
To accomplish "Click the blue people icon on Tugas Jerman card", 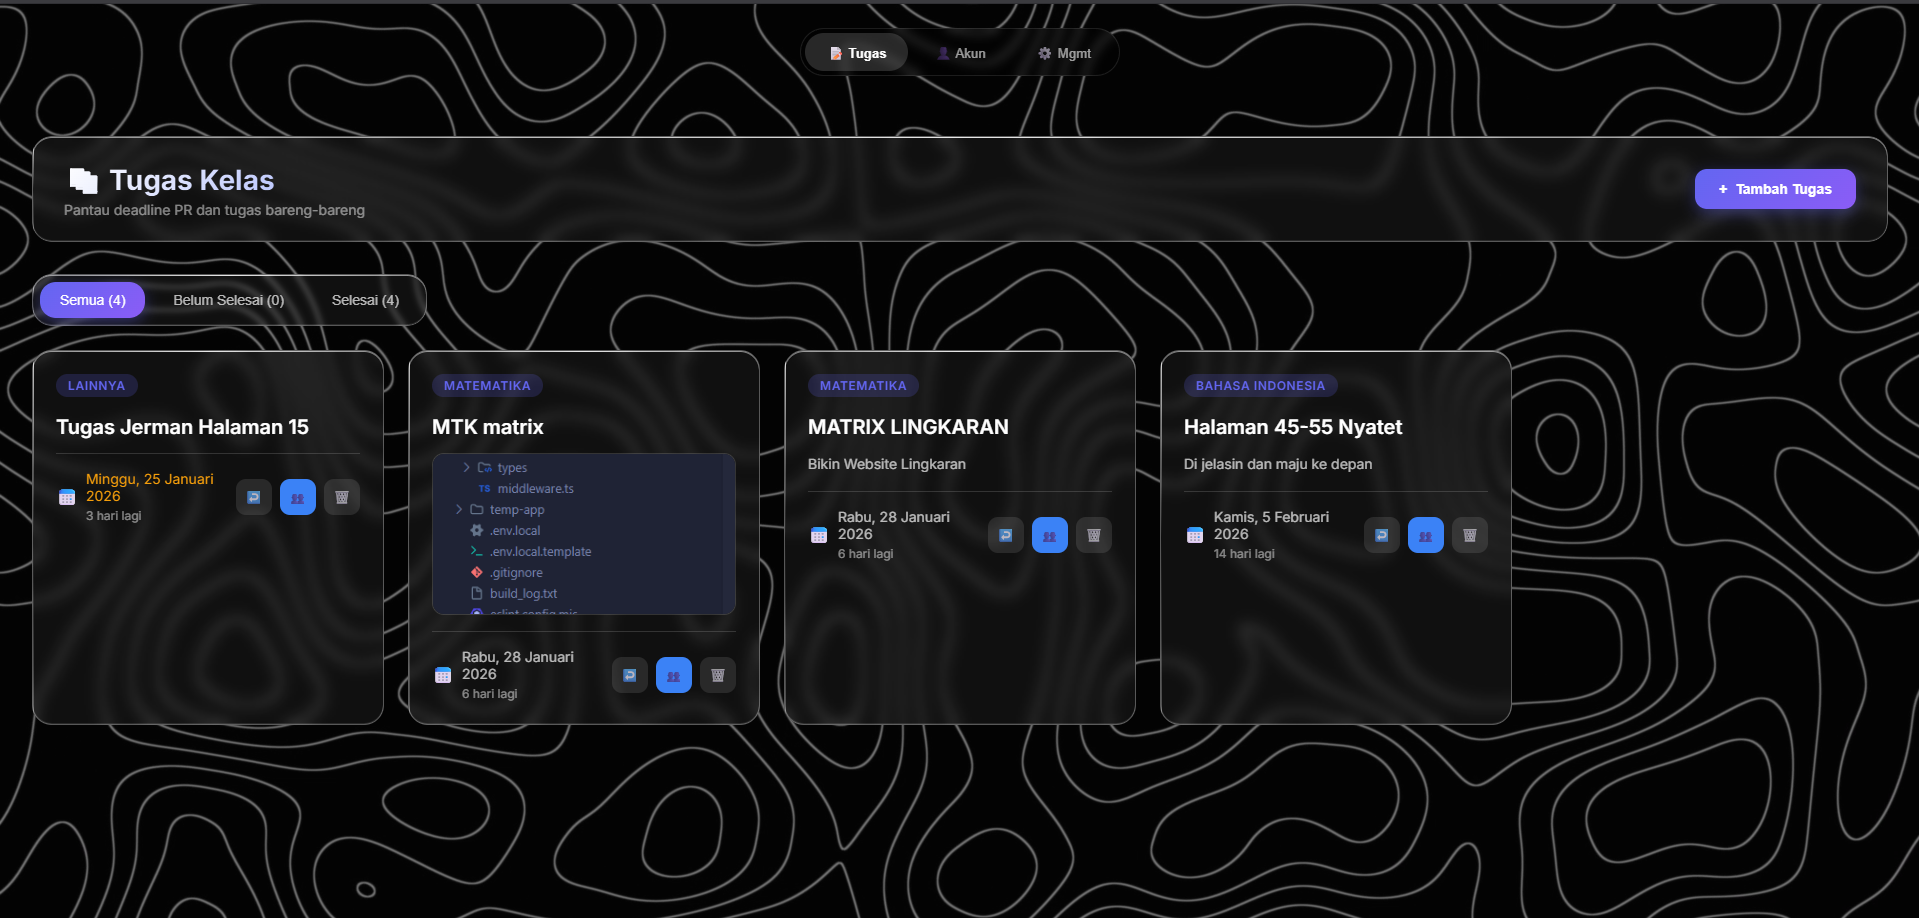I will [x=298, y=497].
